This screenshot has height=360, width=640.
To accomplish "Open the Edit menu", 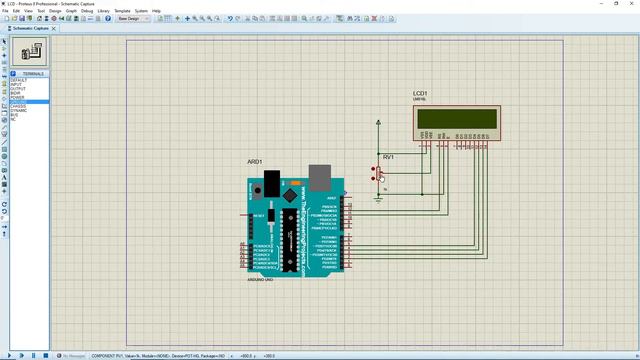I will (16, 11).
